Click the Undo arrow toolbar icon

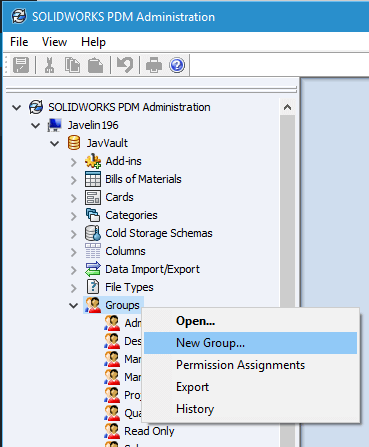(x=125, y=65)
